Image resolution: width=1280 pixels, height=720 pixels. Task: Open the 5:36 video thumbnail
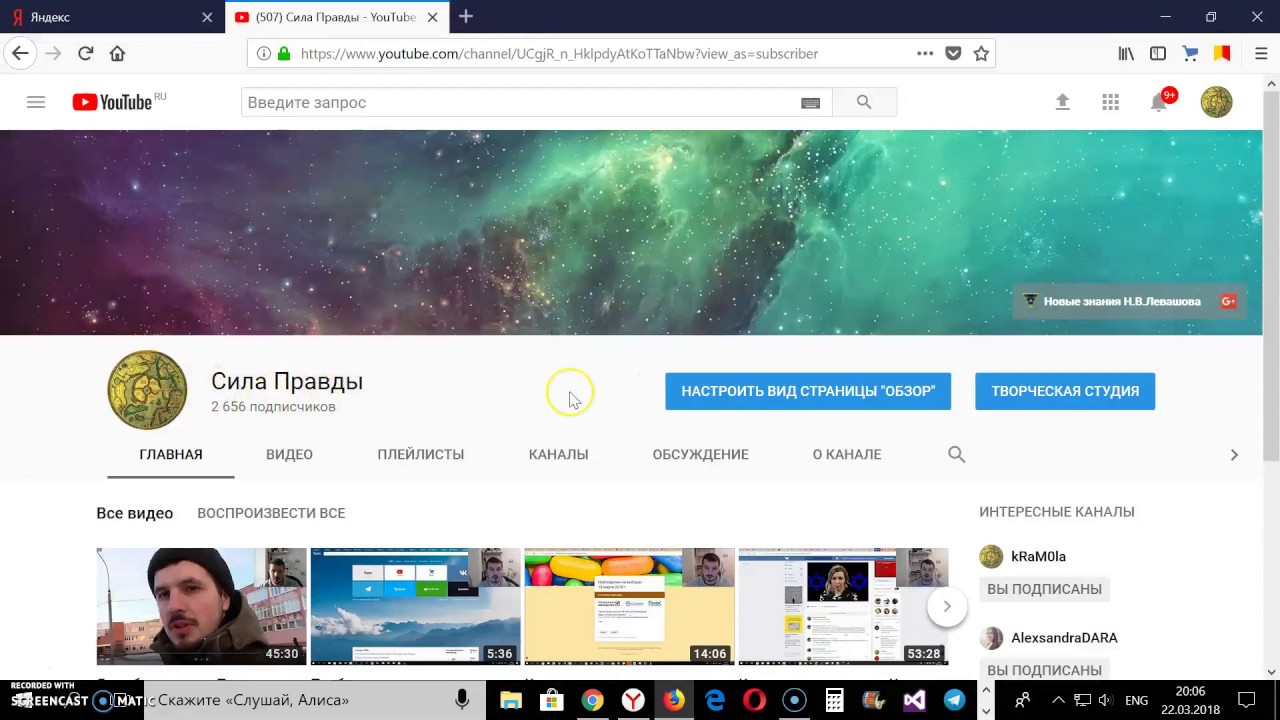pyautogui.click(x=415, y=606)
